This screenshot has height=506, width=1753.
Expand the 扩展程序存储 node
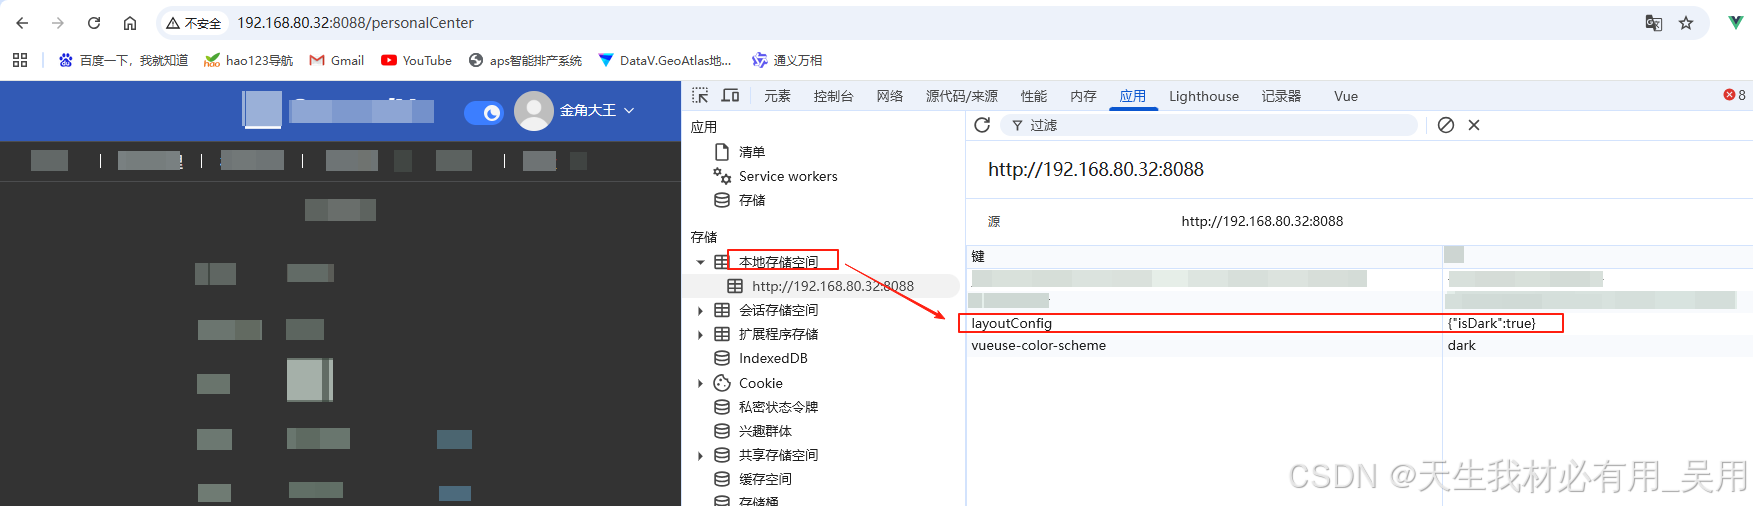[x=701, y=334]
